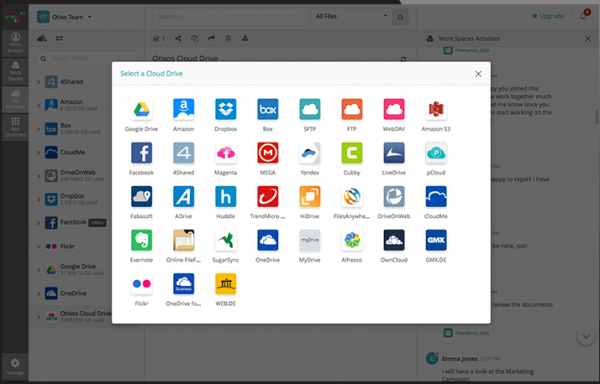The width and height of the screenshot is (600, 384).
Task: Choose the Amazon cloud drive icon in dialog
Action: 183,109
